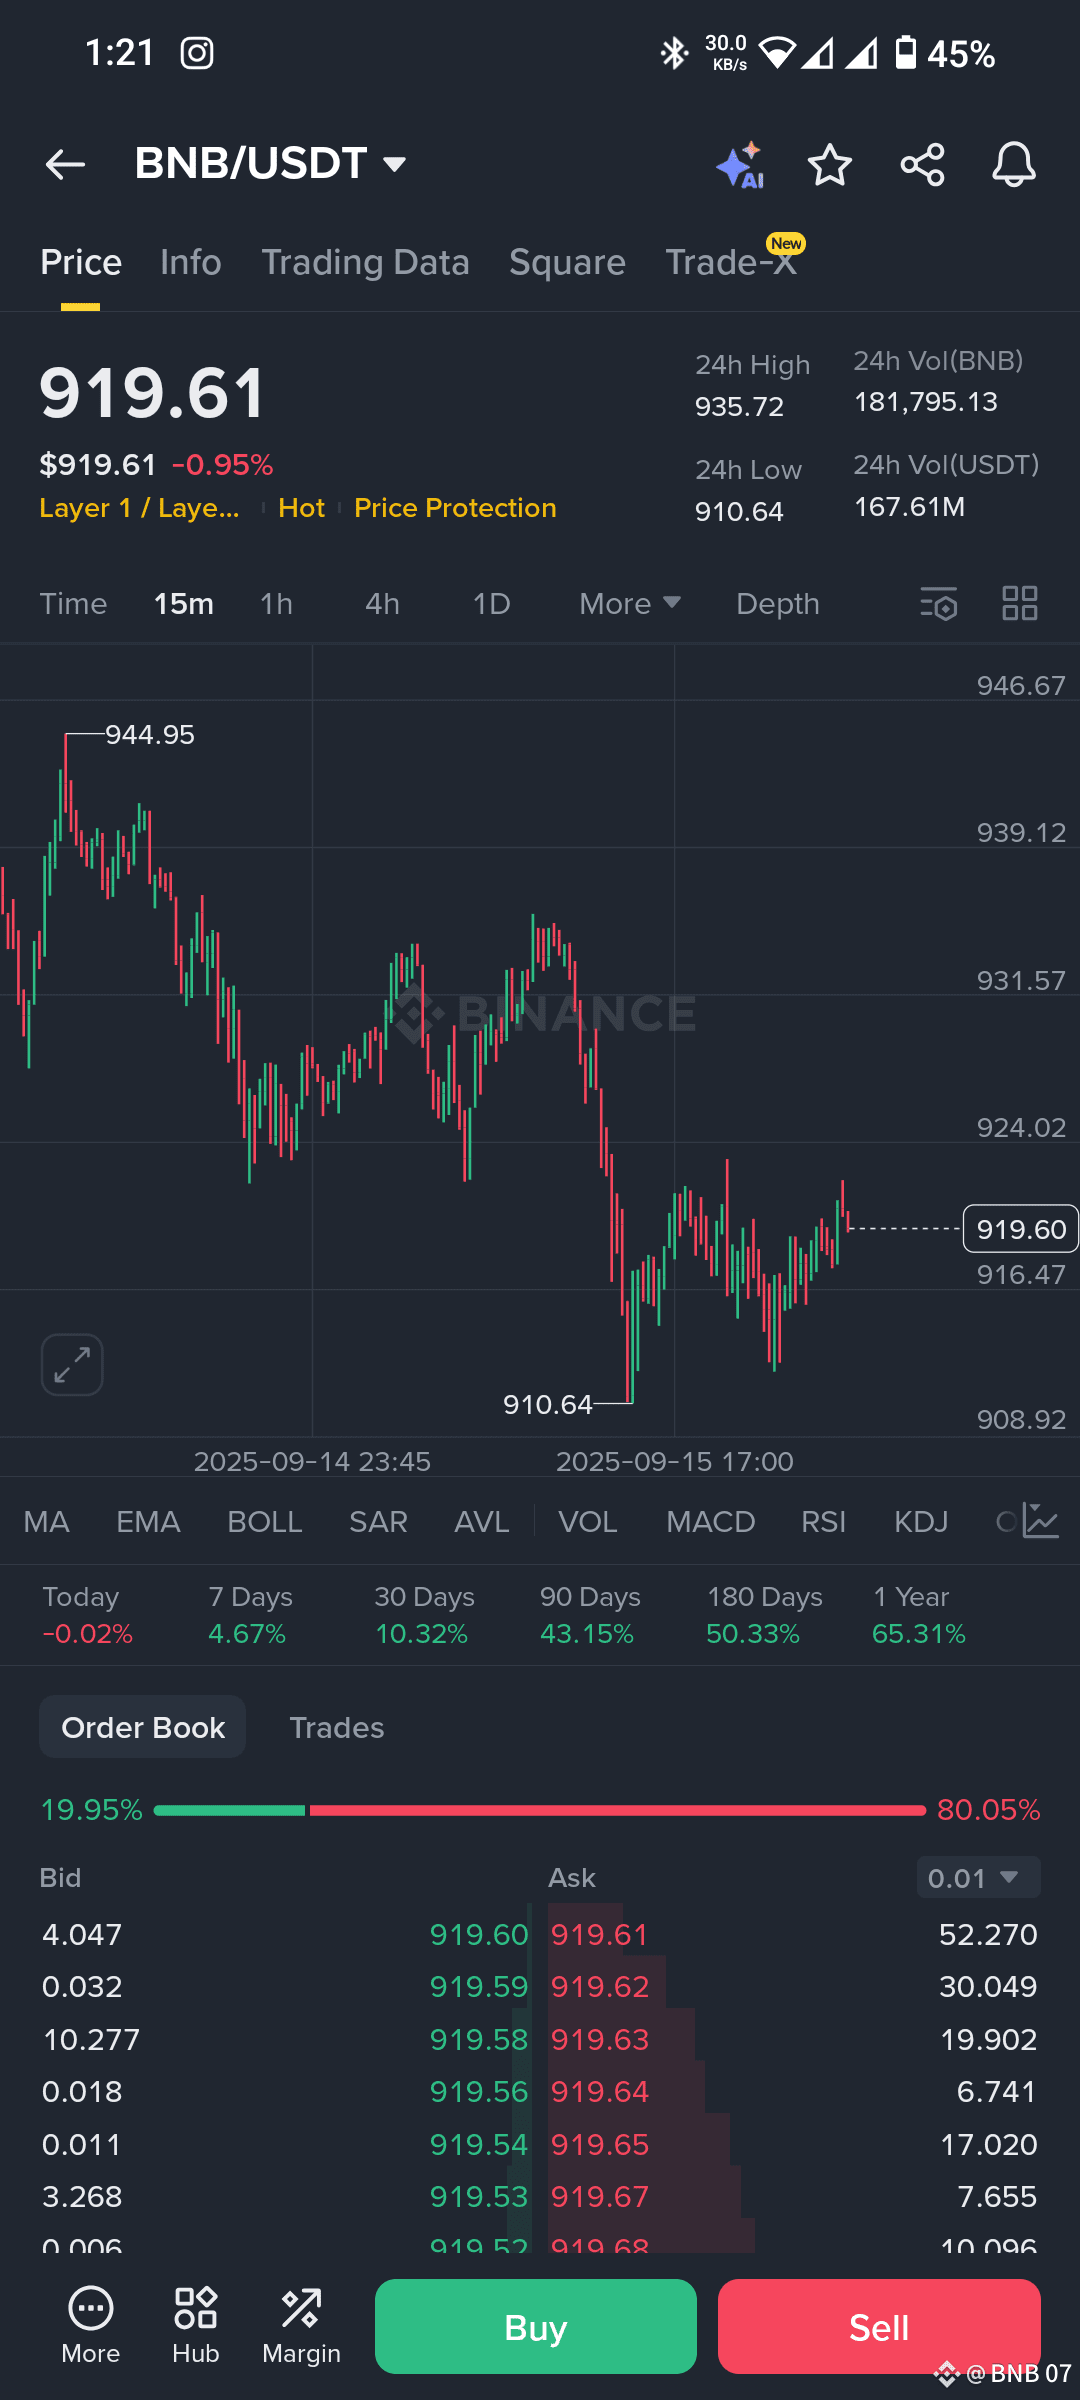Click the bid/ask ratio bar

pos(540,1810)
